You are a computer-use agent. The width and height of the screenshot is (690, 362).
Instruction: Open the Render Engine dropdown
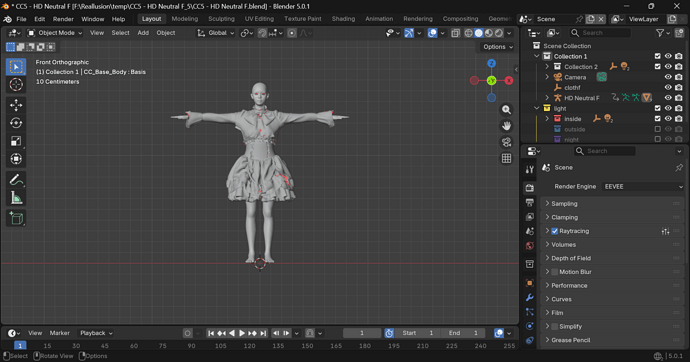[642, 186]
